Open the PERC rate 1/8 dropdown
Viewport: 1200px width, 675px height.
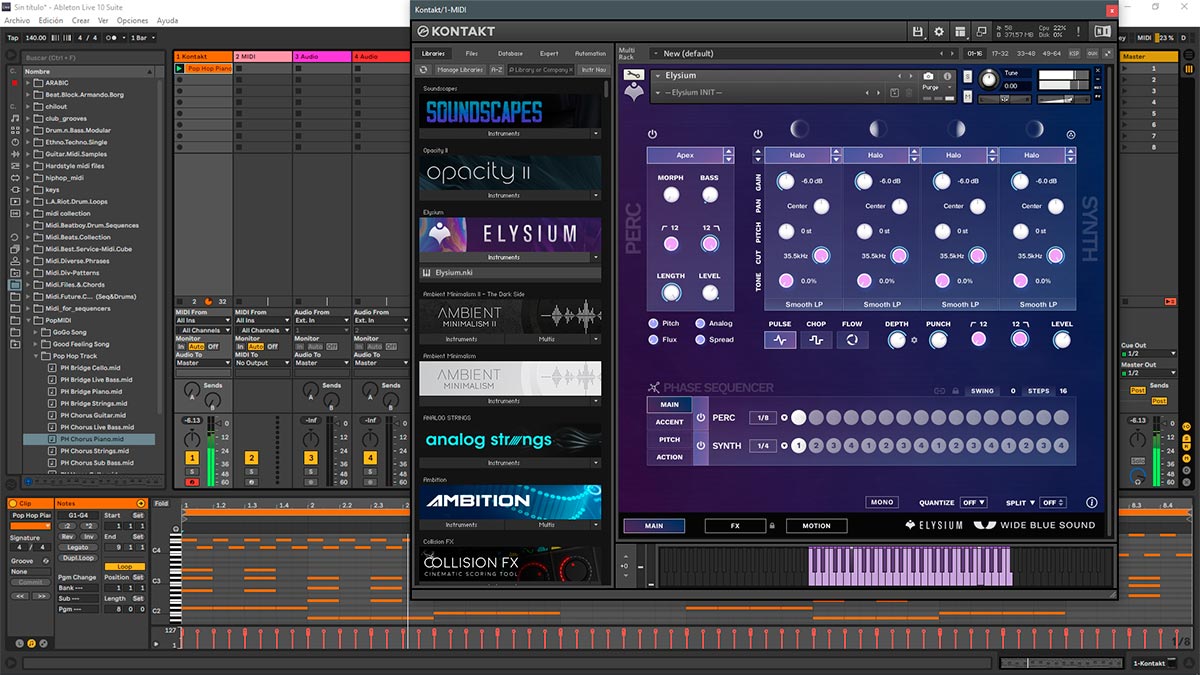coord(761,418)
